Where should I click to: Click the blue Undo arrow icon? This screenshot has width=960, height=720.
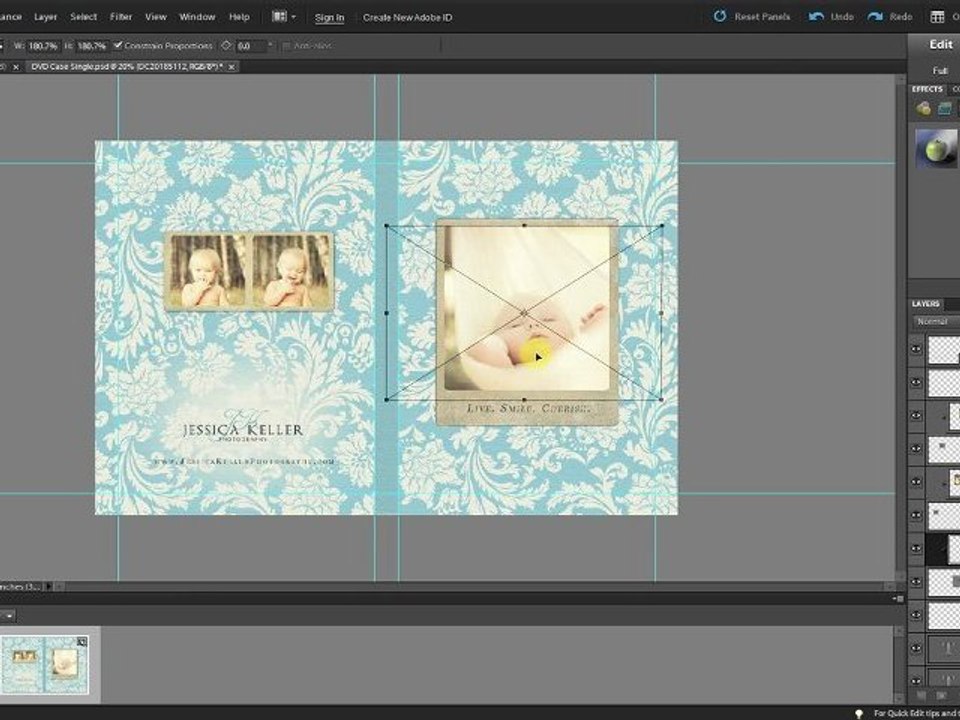[816, 17]
